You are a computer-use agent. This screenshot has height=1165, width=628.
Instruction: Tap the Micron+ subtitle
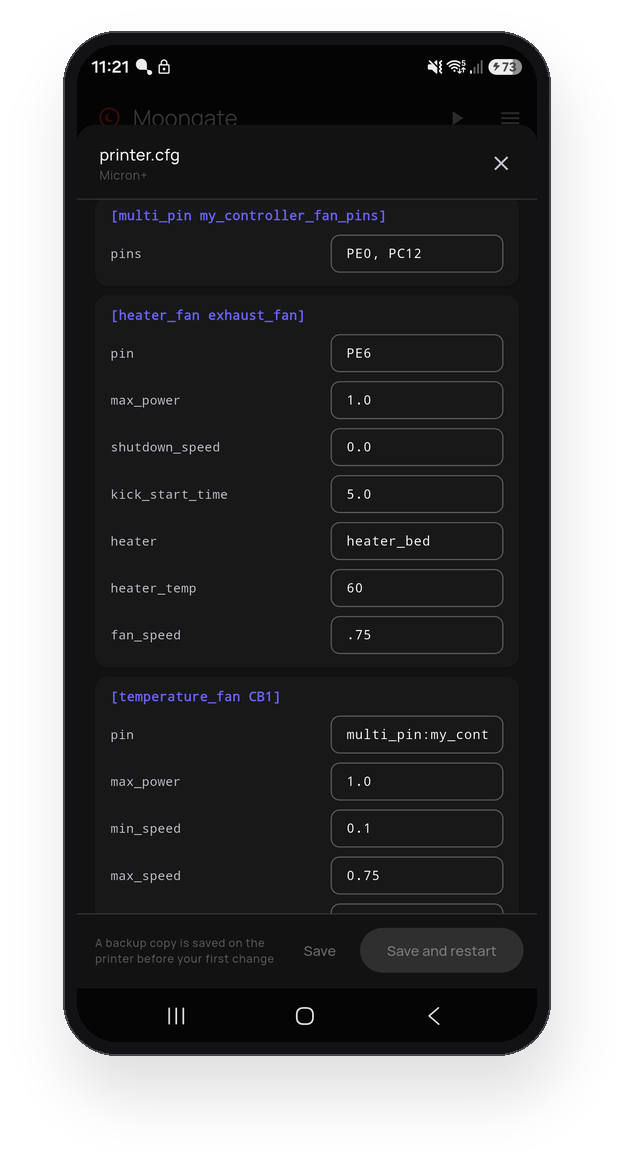pyautogui.click(x=123, y=176)
